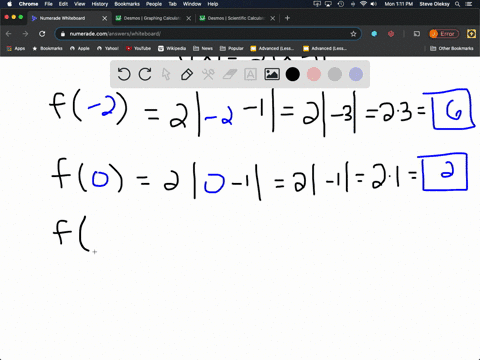The width and height of the screenshot is (480, 360).
Task: Open the File menu
Action: click(x=49, y=4)
